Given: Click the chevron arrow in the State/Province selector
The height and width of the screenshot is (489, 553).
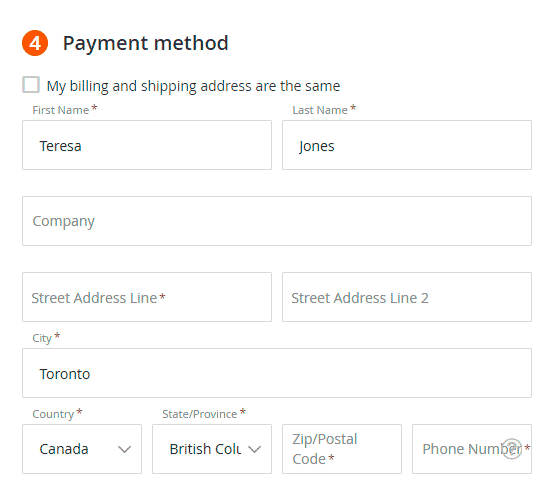Looking at the screenshot, I should coord(254,449).
